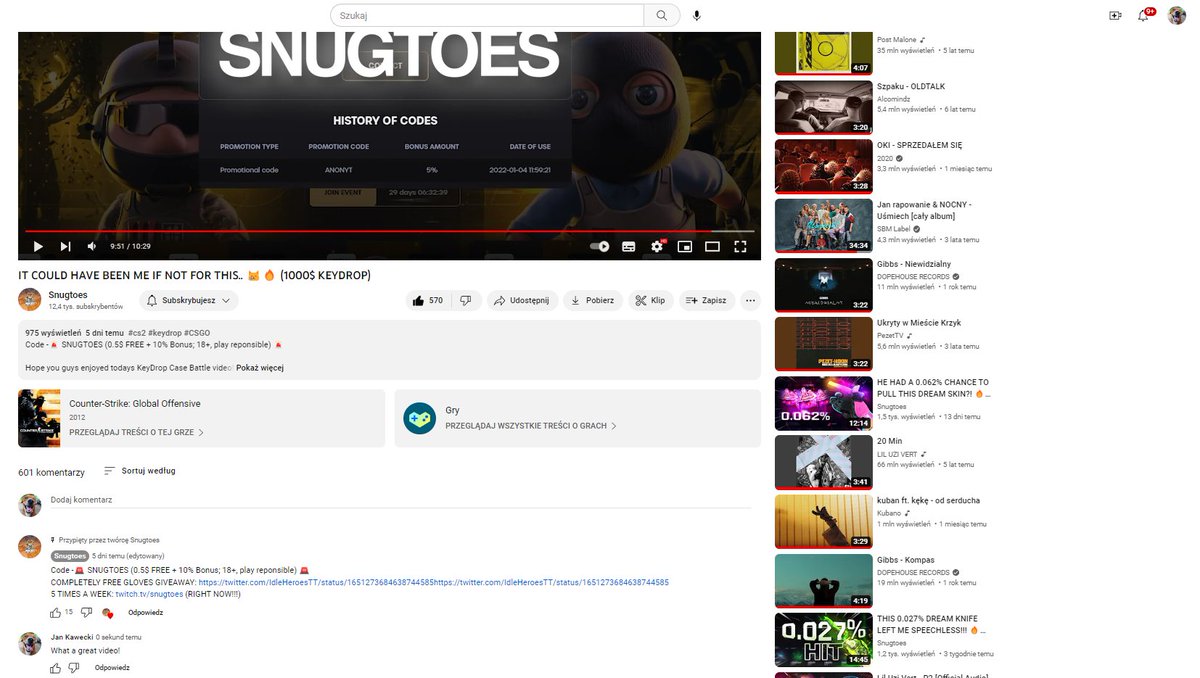Toggle autoplay switch in player
This screenshot has width=1200, height=678.
tap(600, 246)
